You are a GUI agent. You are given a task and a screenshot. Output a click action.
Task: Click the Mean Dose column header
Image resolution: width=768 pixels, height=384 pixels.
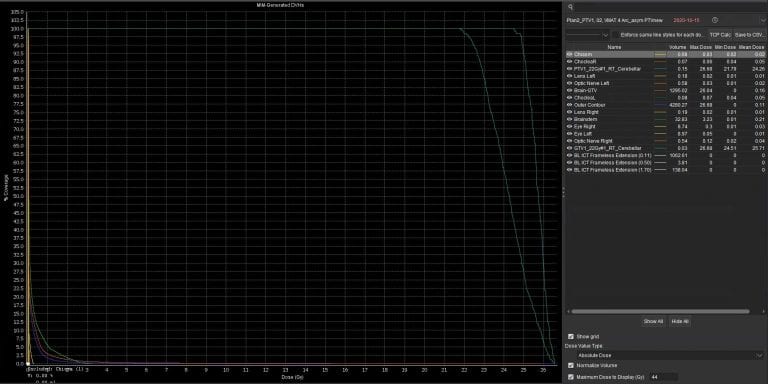point(751,47)
